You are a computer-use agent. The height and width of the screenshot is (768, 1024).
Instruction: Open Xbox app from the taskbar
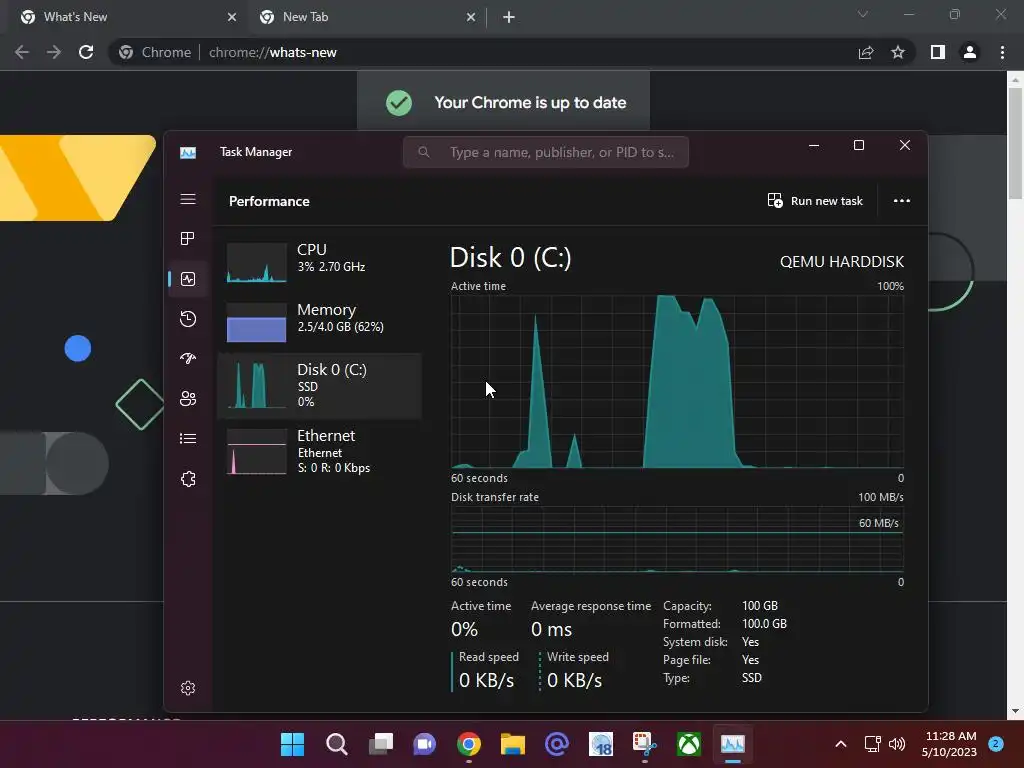(689, 744)
